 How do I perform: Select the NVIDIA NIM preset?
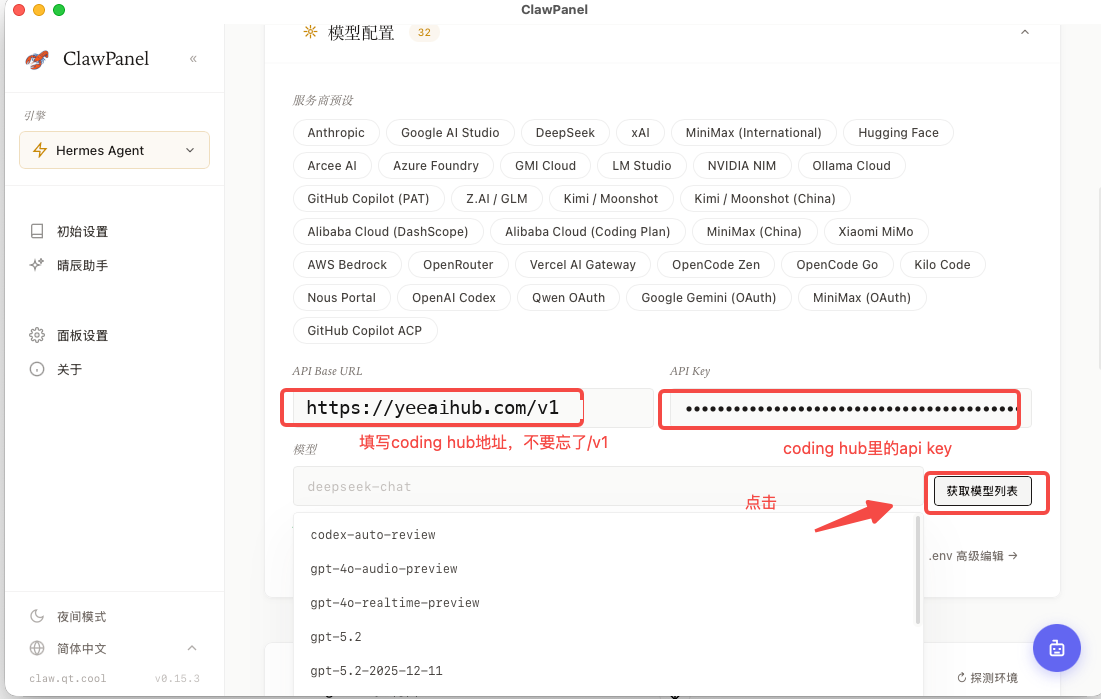[742, 166]
